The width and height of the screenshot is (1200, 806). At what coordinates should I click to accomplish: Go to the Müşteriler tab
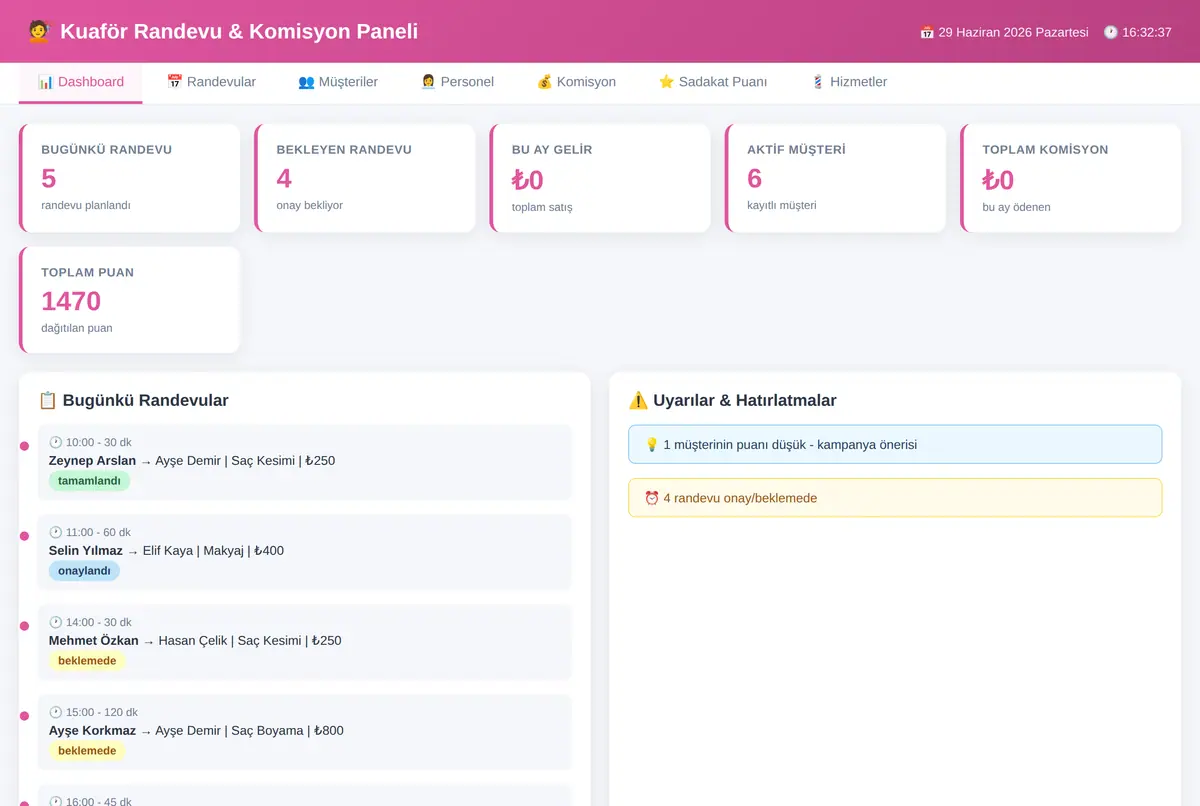(338, 82)
